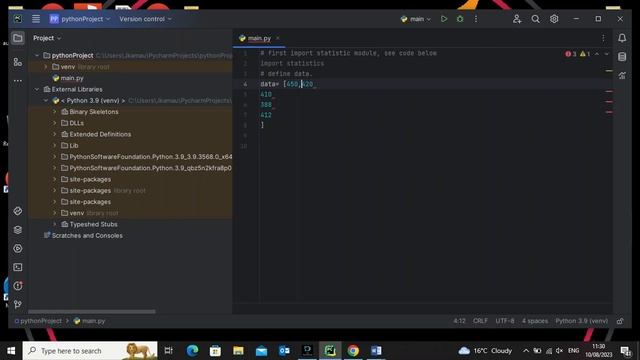Run the main configuration
640x360 pixels.
click(444, 19)
